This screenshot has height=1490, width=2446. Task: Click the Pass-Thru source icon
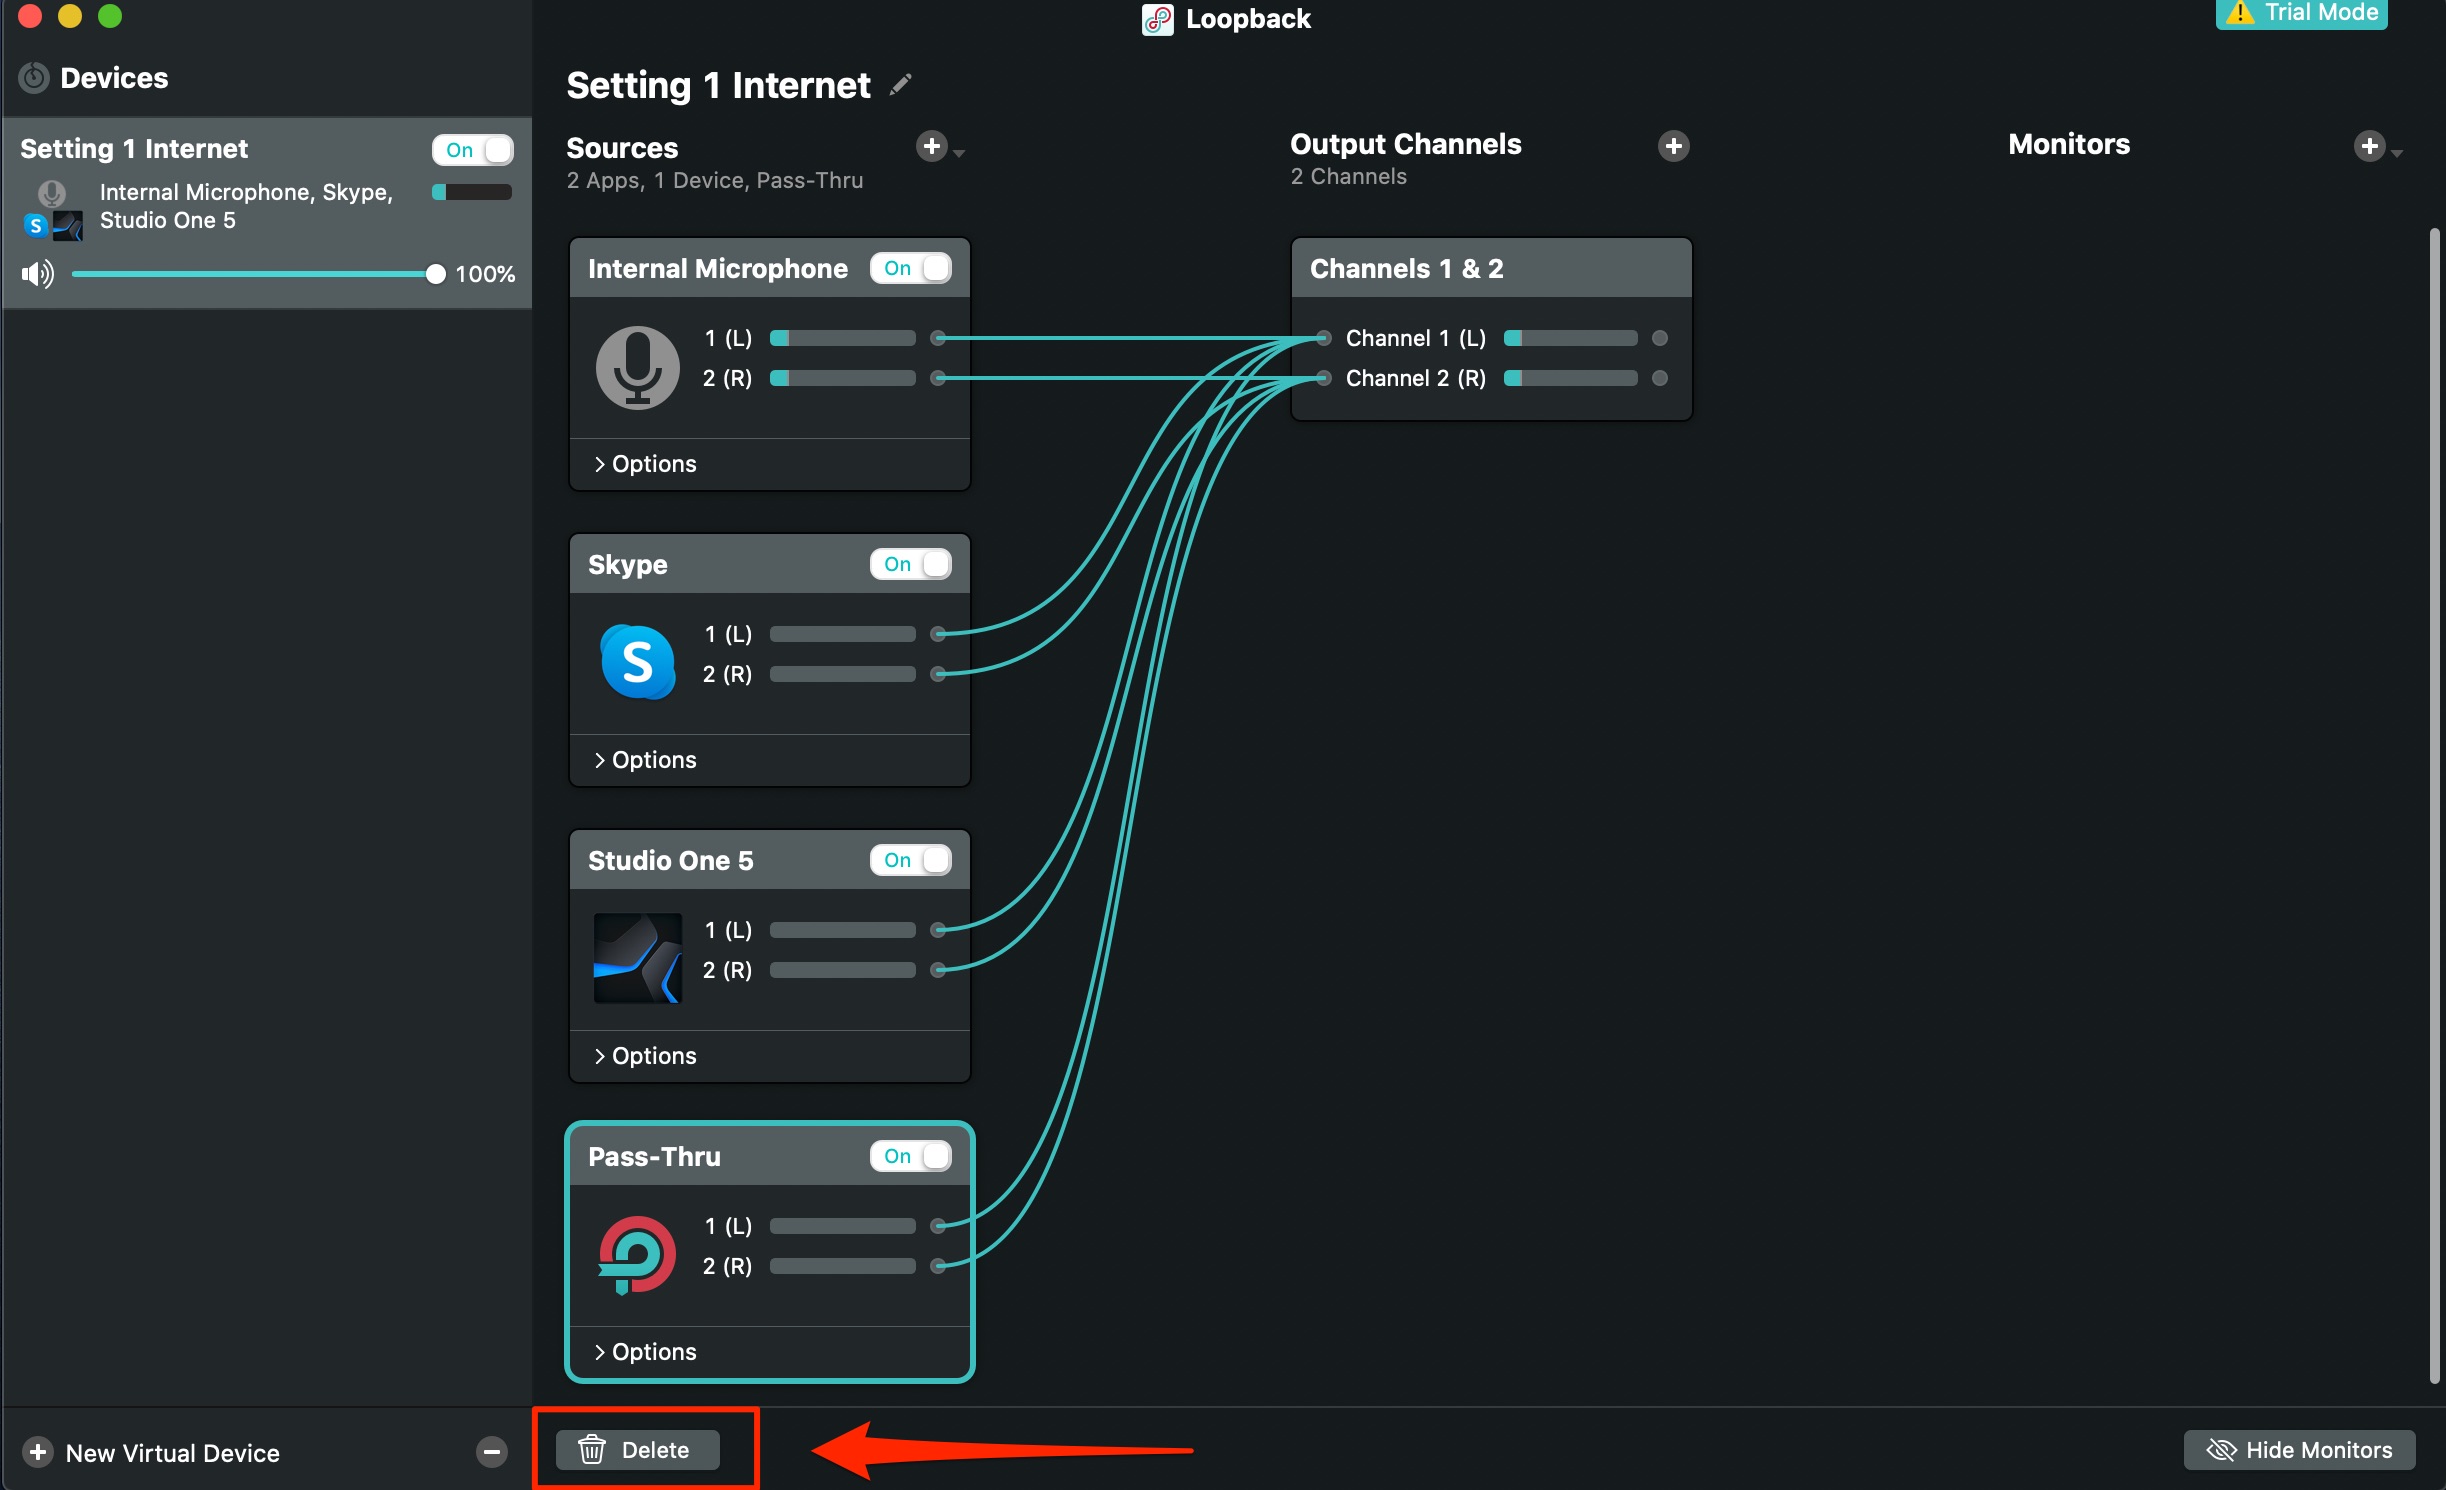coord(637,1254)
